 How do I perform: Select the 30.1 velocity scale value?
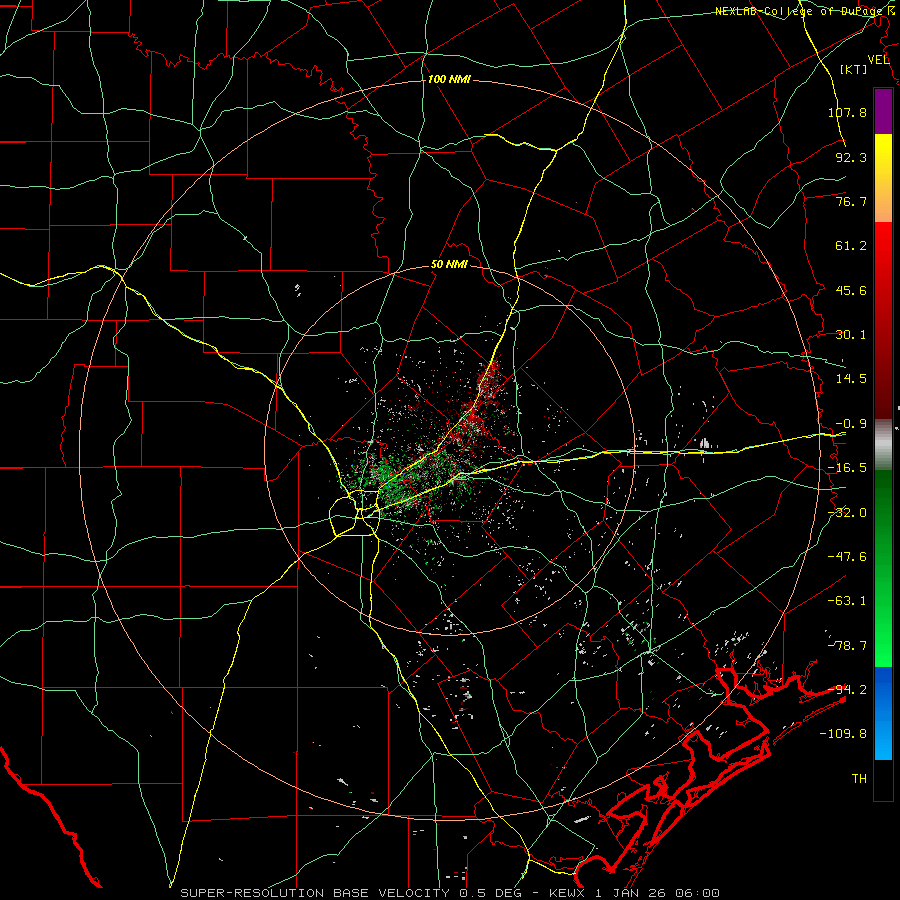[851, 335]
